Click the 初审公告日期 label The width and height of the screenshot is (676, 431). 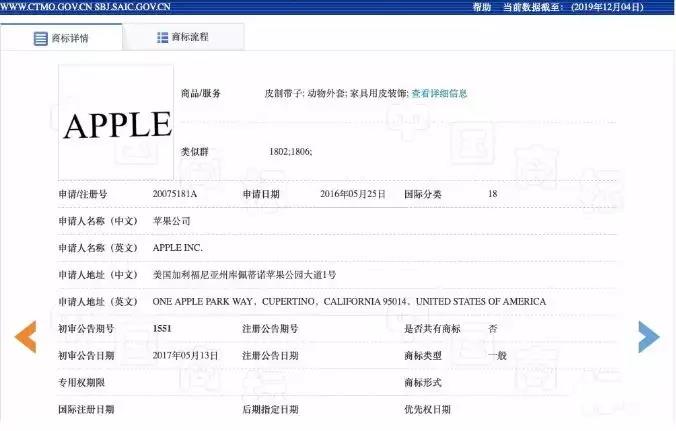click(x=86, y=356)
